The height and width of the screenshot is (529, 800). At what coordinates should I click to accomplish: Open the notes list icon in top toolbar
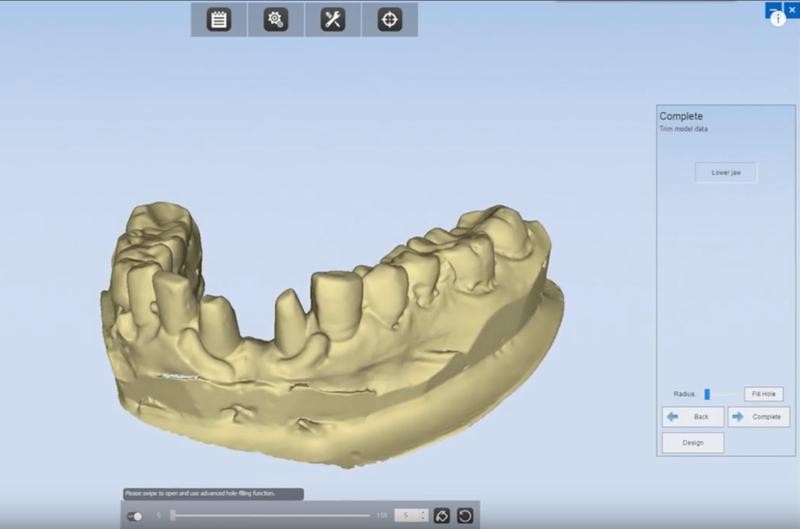[219, 19]
